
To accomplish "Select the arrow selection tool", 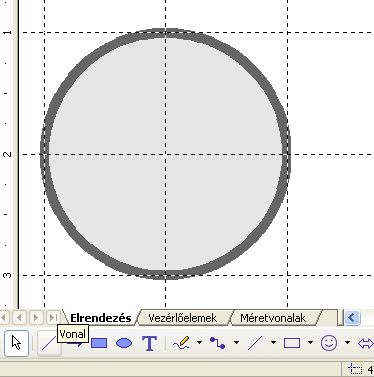I will pyautogui.click(x=16, y=343).
